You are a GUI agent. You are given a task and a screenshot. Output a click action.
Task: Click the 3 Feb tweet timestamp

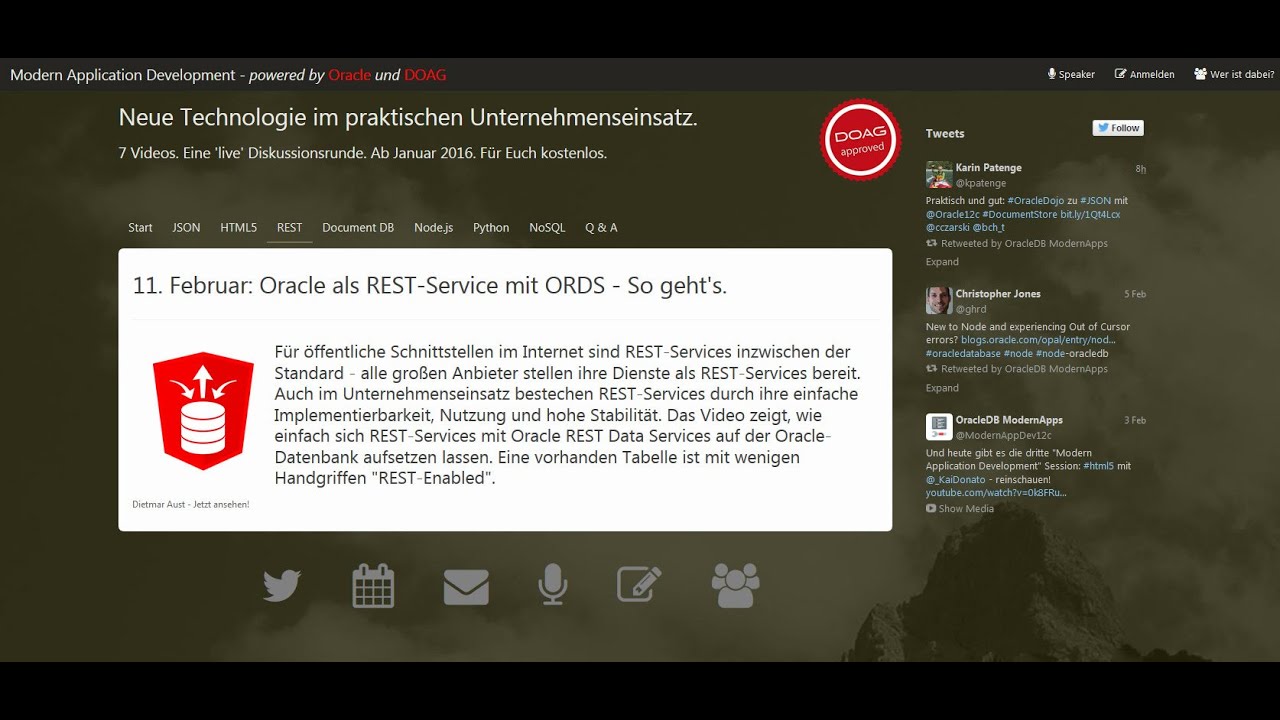pos(1135,420)
